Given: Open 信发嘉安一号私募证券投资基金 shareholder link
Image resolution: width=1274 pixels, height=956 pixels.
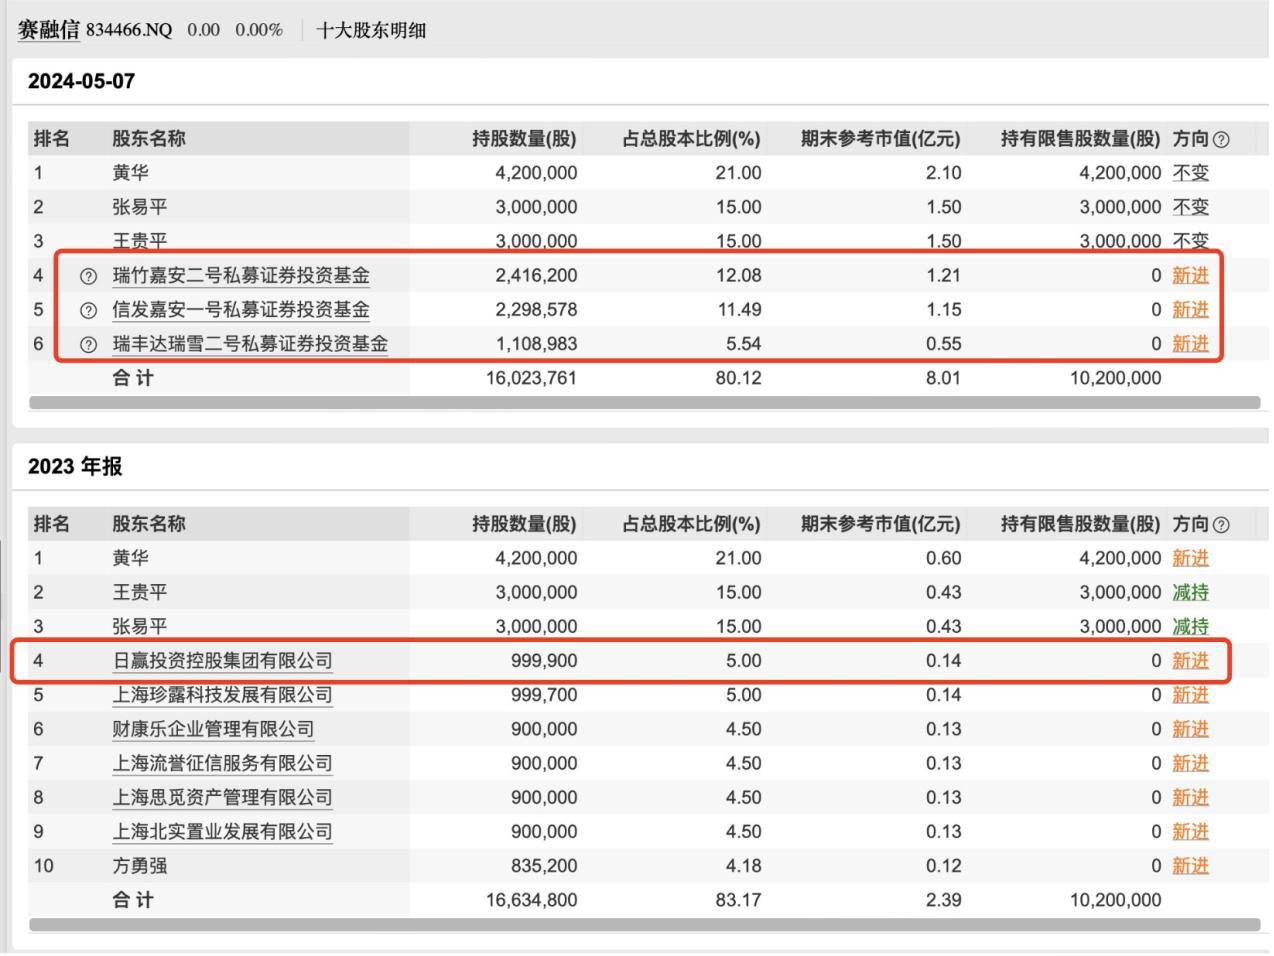Looking at the screenshot, I should click(241, 309).
